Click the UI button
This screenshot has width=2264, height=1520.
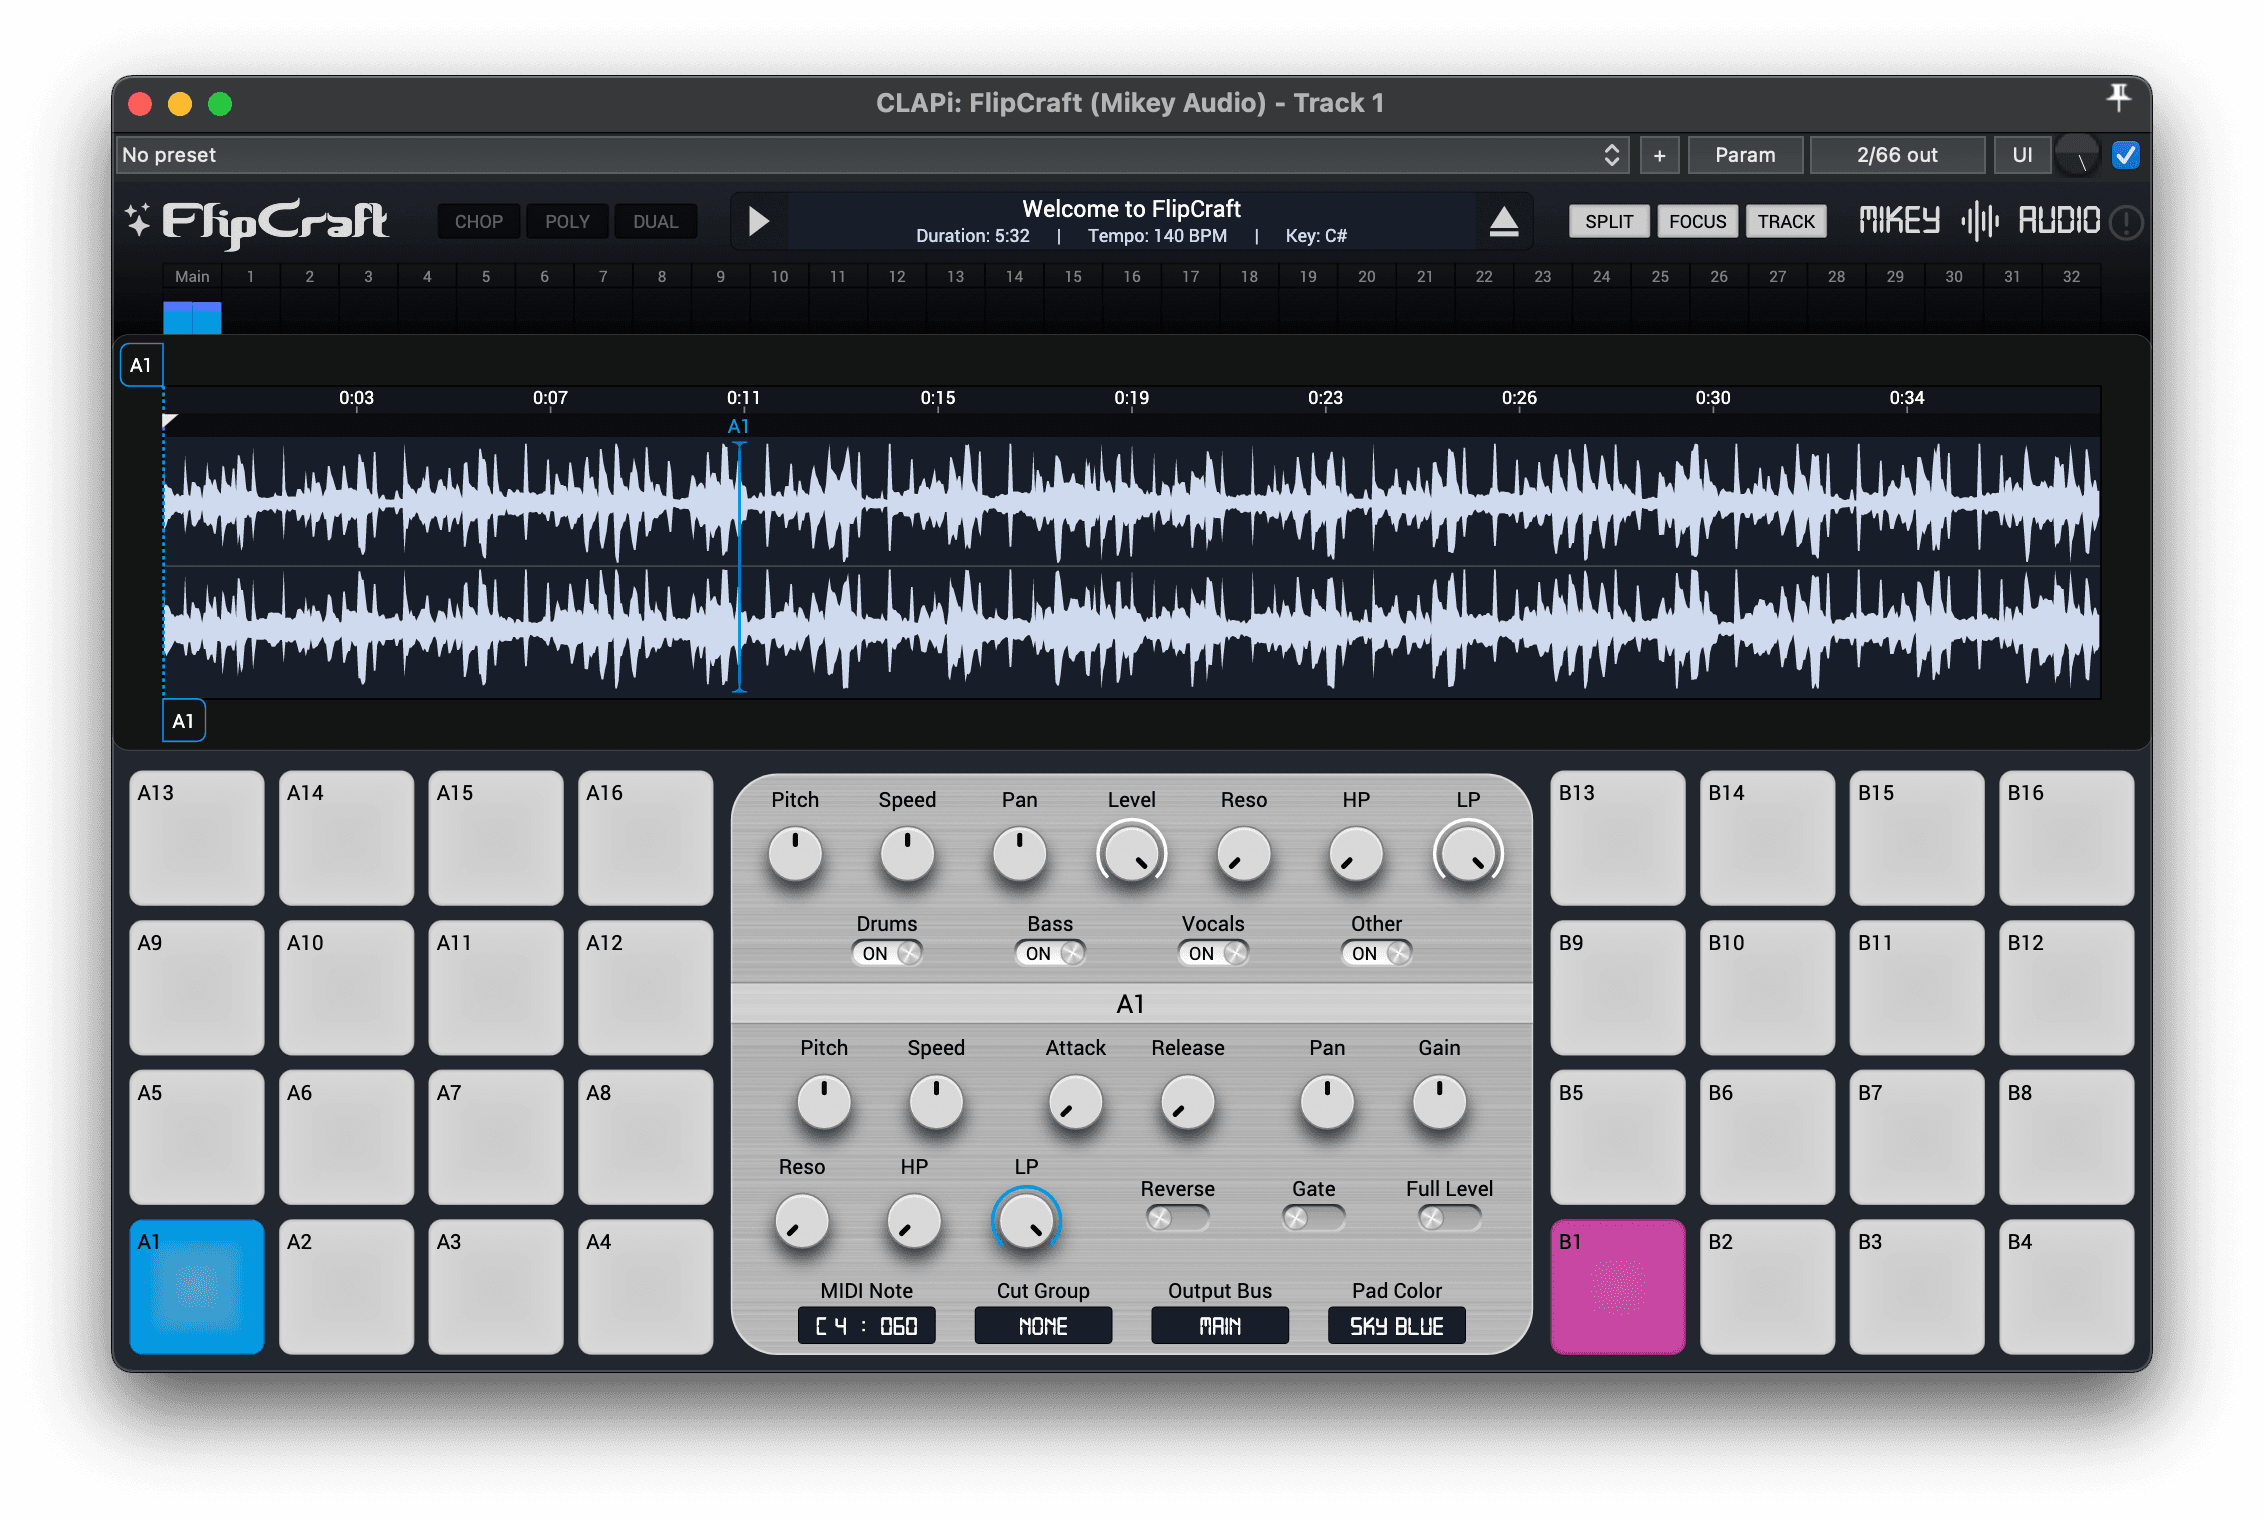(x=2022, y=155)
